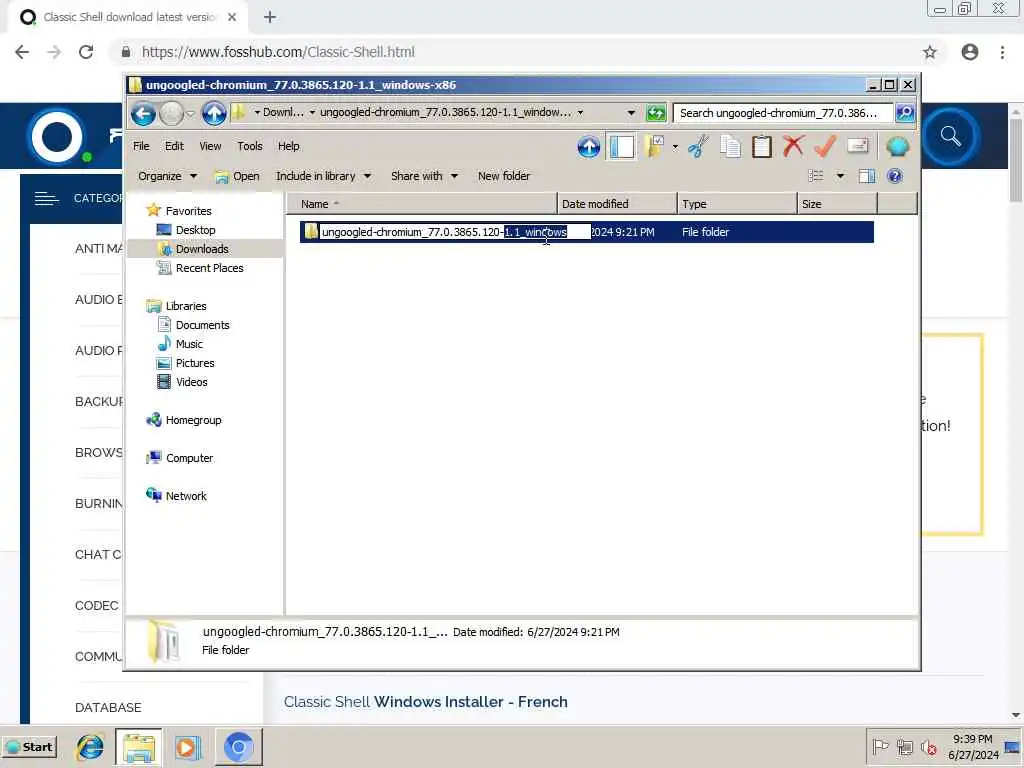Click the New folder button
This screenshot has width=1024, height=768.
pyautogui.click(x=504, y=176)
